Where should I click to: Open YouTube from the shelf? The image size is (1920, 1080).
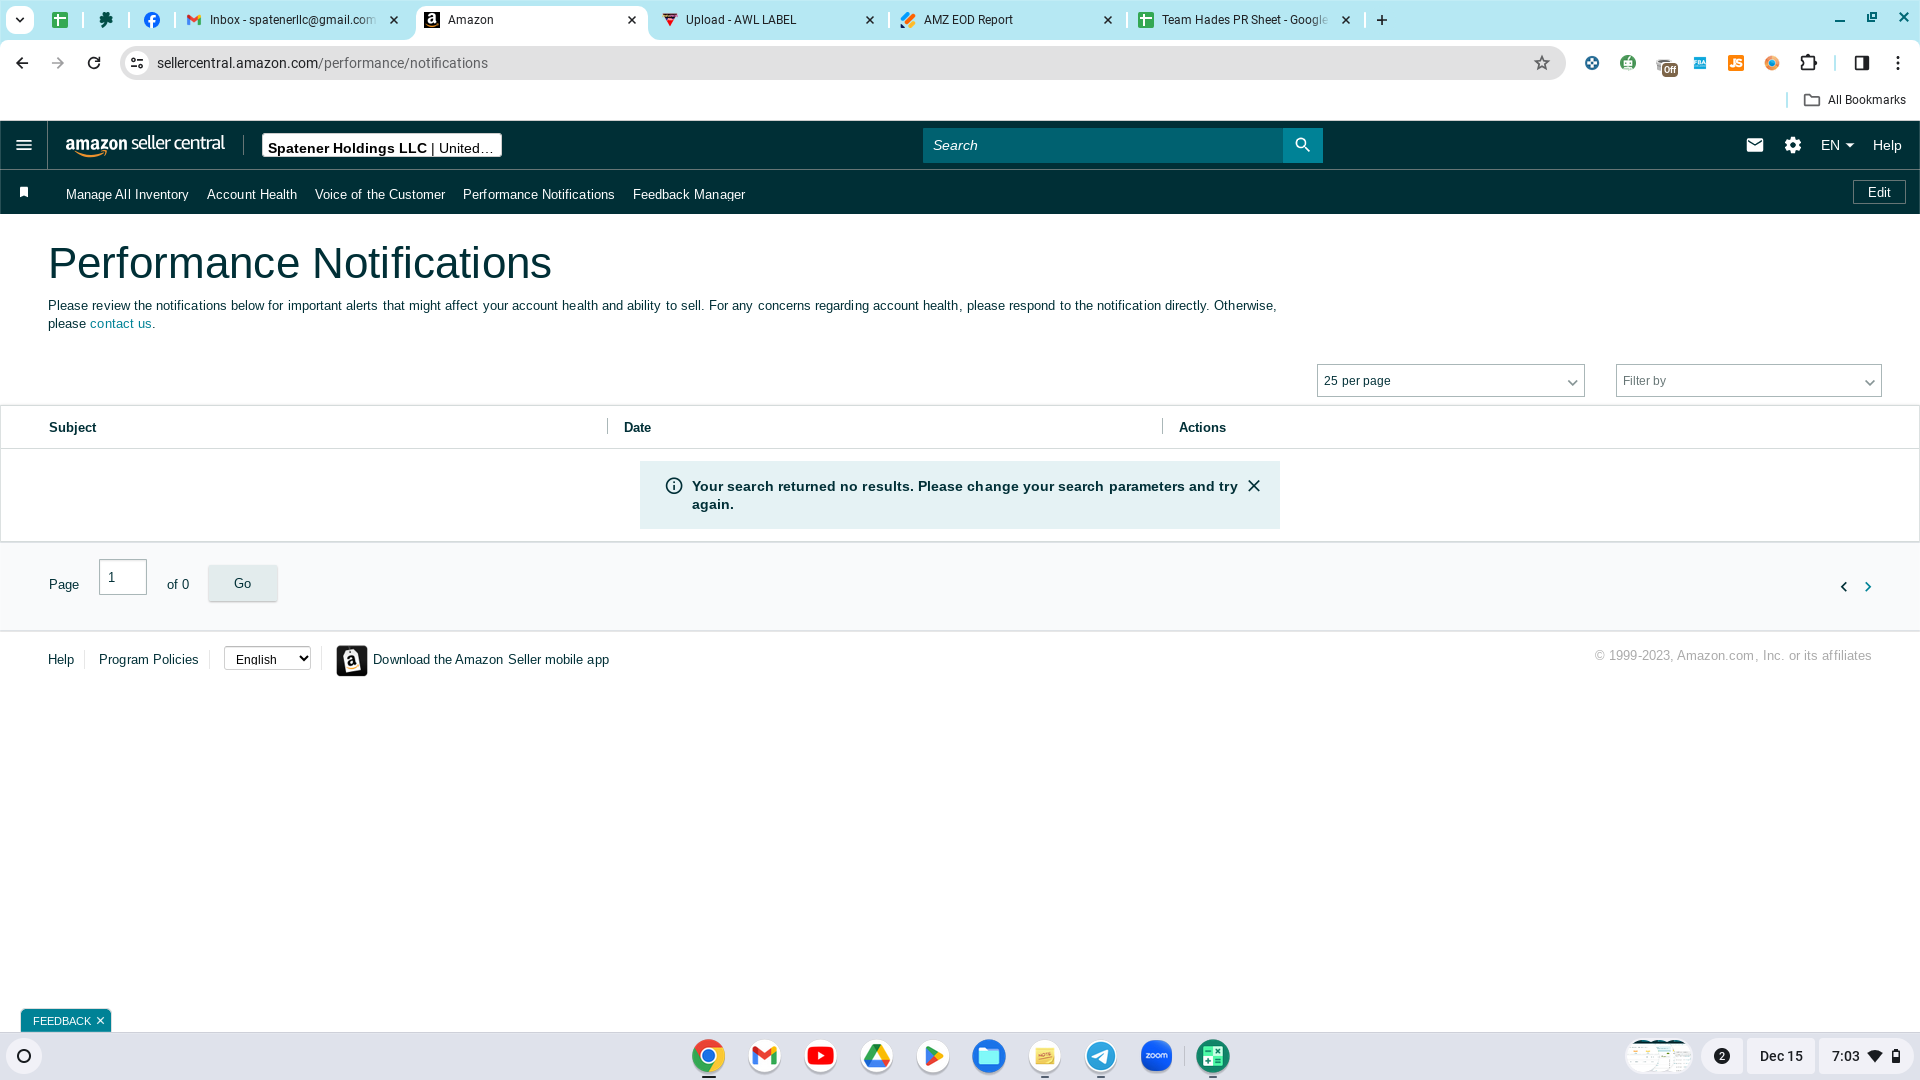point(820,1056)
